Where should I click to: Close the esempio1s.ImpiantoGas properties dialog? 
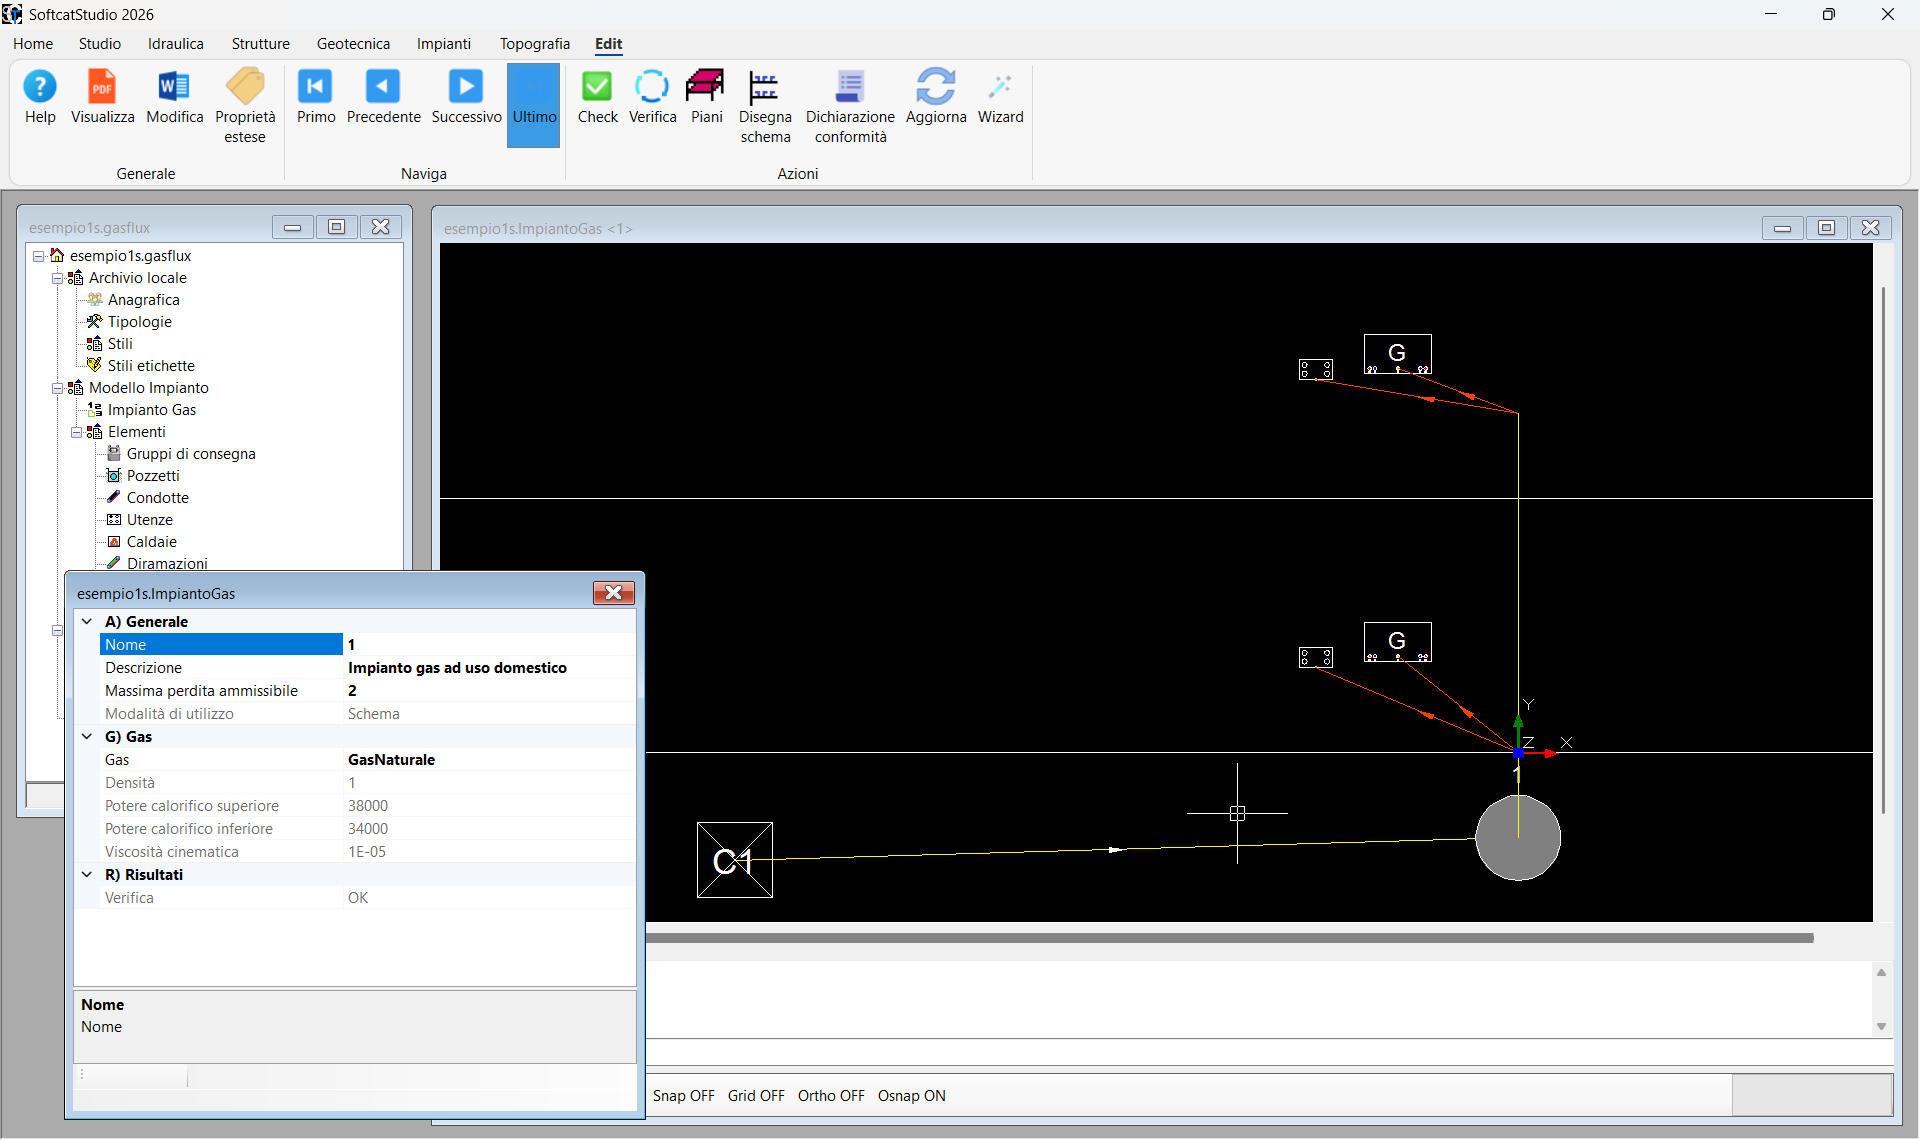click(613, 593)
